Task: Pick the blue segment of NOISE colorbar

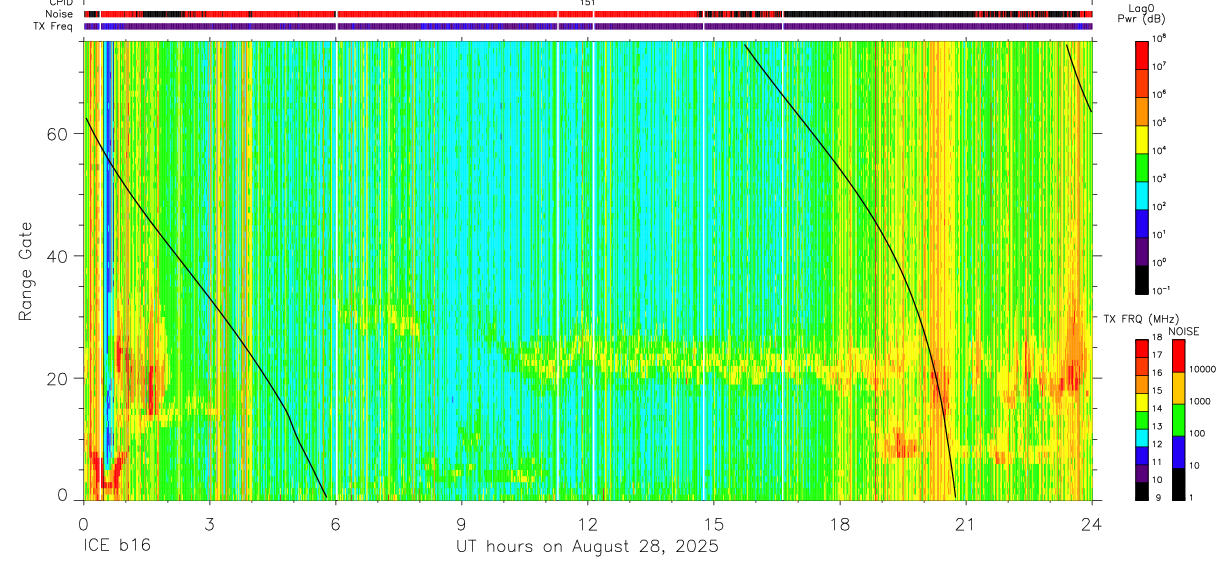Action: (1179, 452)
